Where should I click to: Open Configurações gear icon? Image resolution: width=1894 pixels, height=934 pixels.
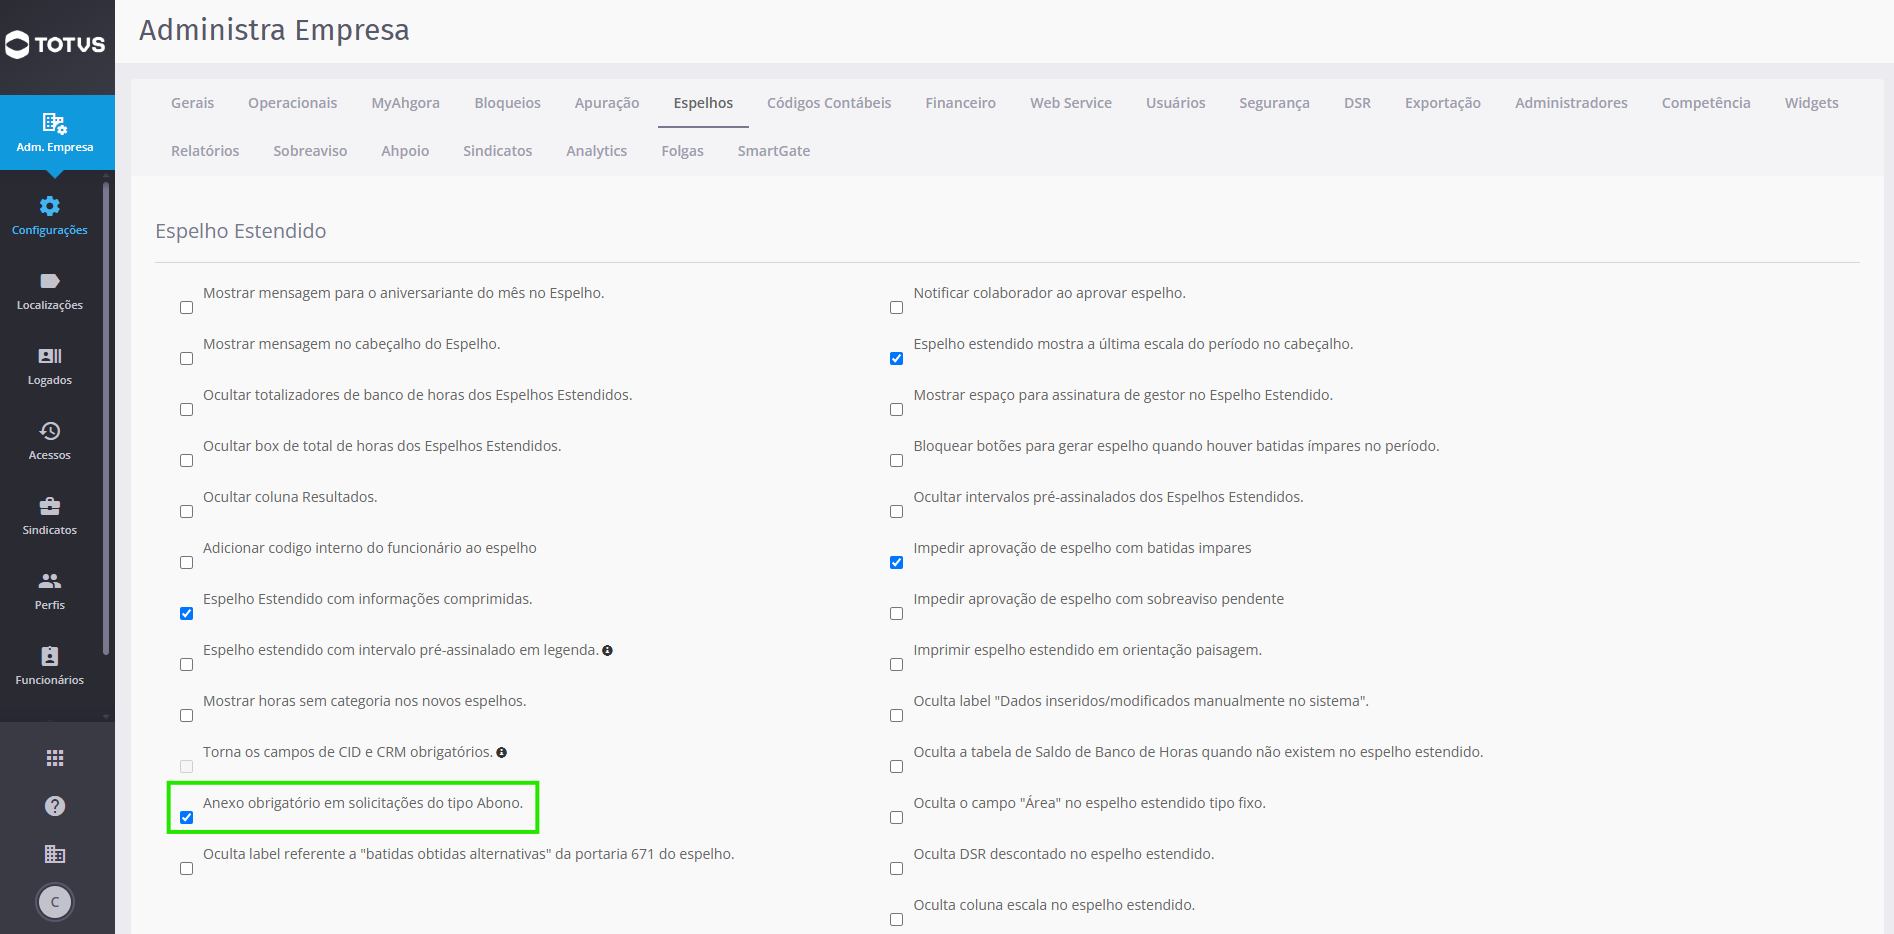click(50, 206)
